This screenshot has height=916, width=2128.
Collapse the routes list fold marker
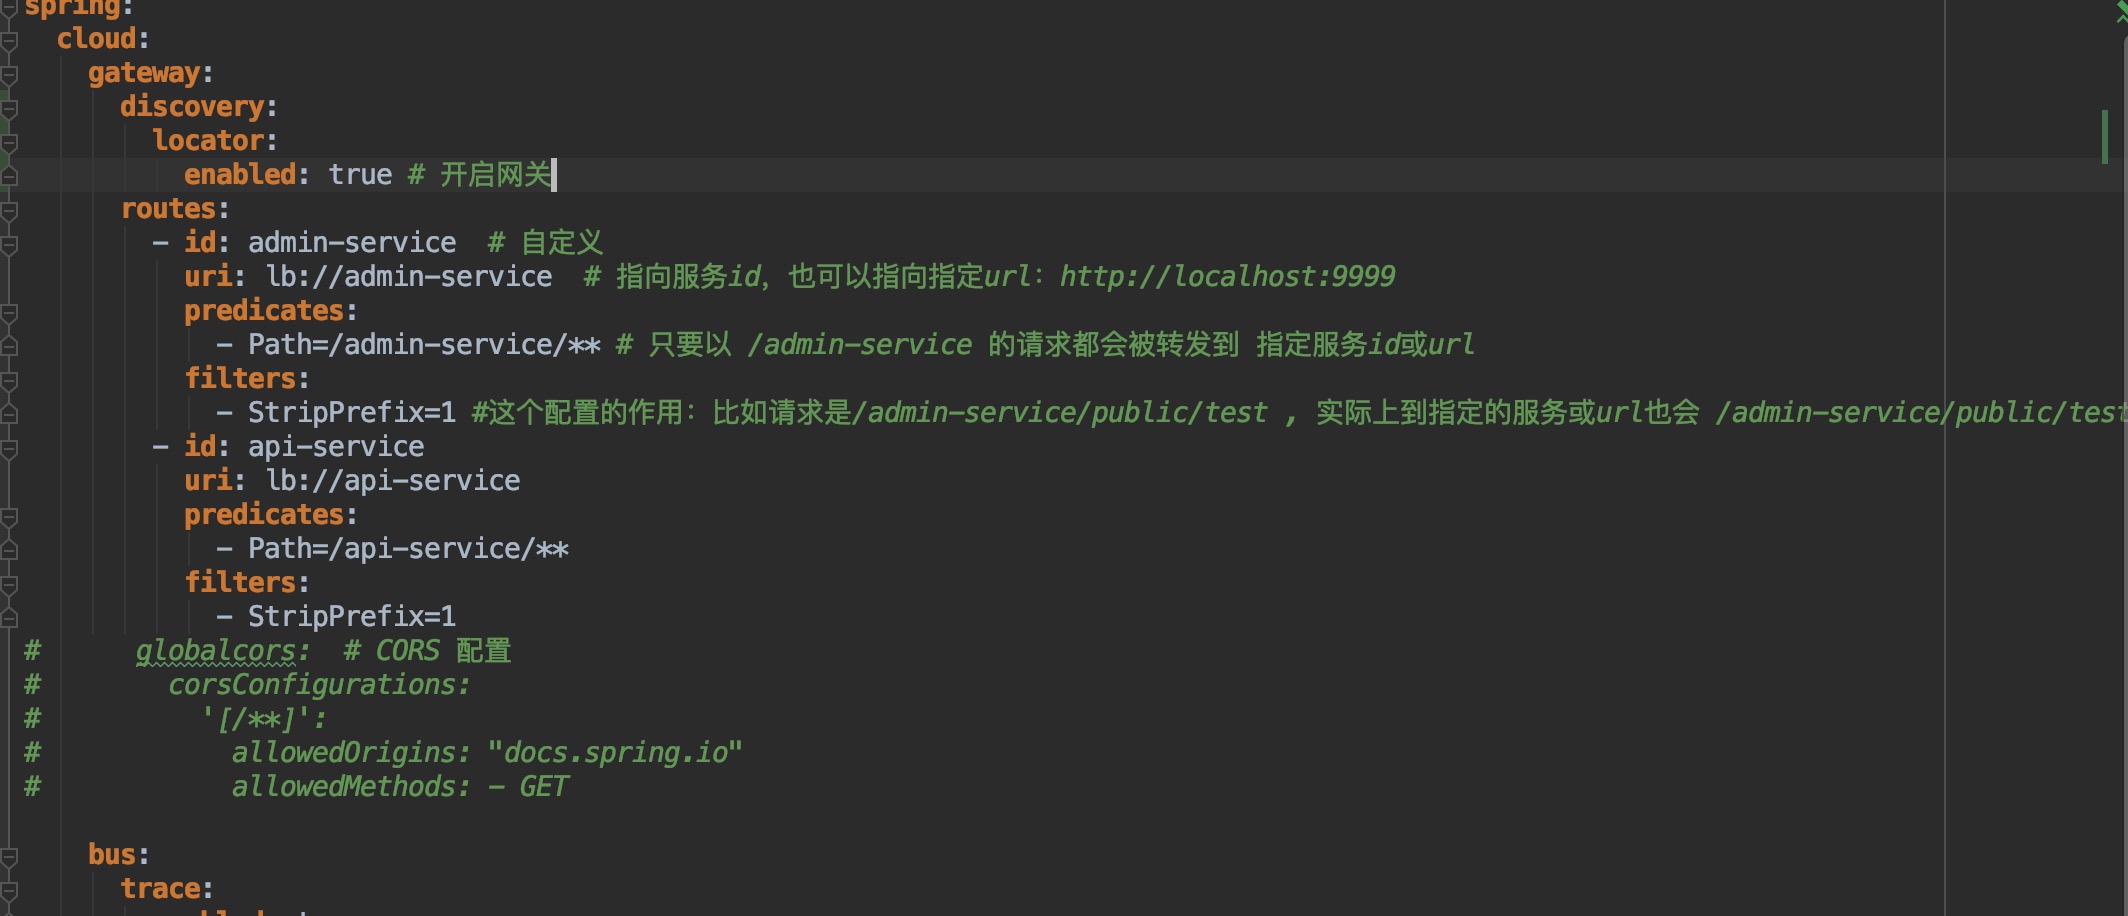coord(9,210)
